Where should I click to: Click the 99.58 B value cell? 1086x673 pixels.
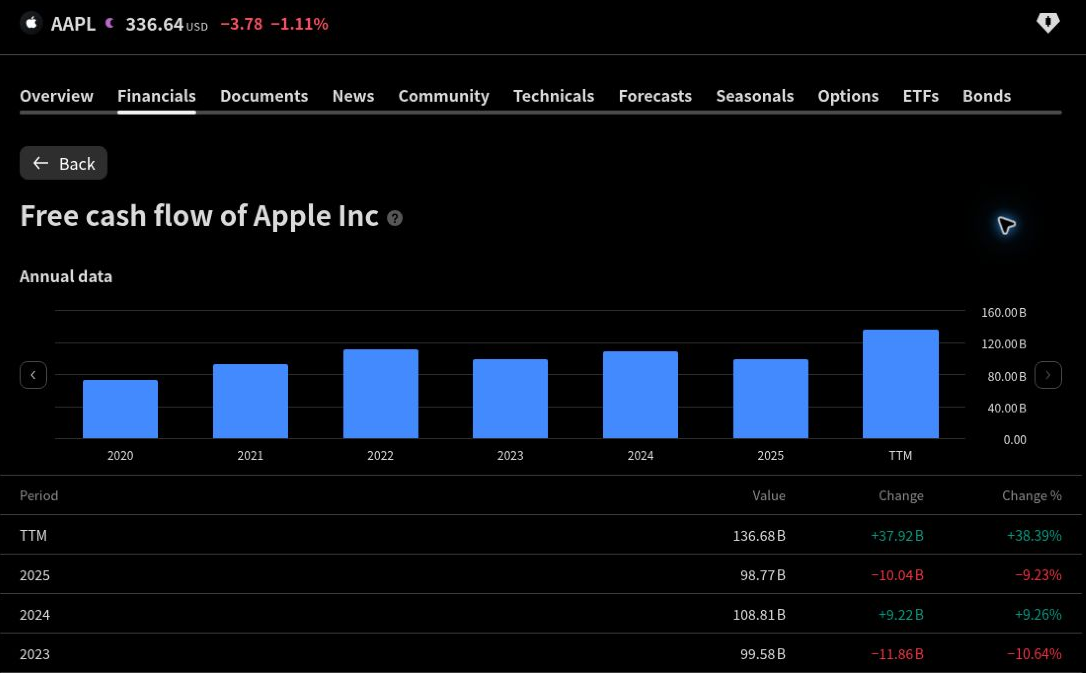[763, 654]
